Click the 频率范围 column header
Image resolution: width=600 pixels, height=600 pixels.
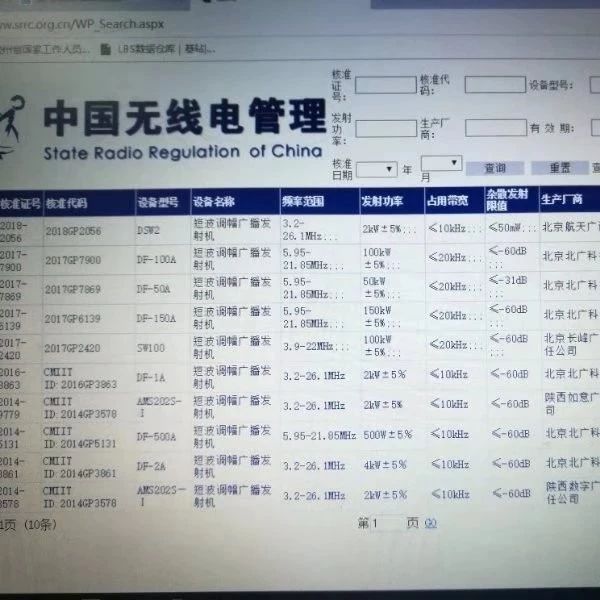(x=303, y=201)
